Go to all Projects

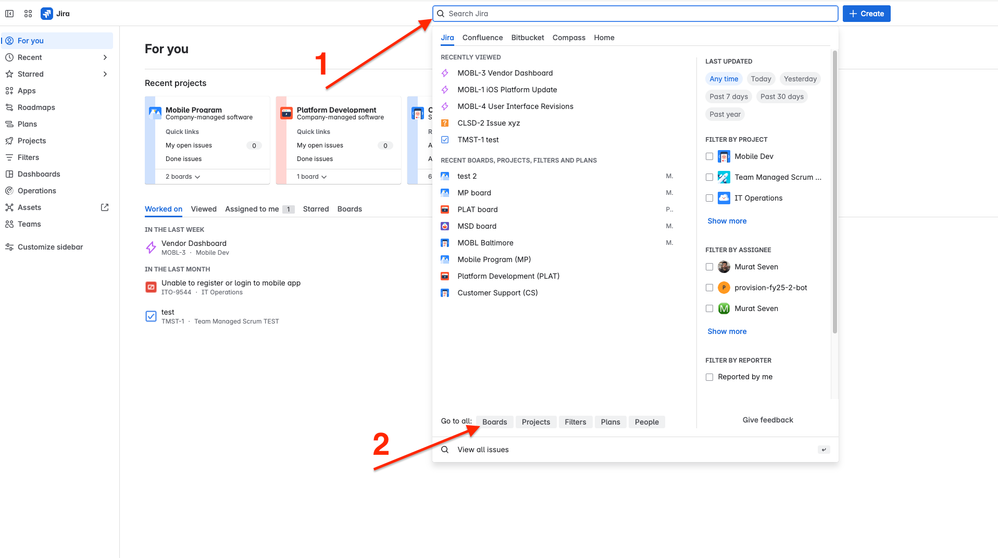point(536,422)
